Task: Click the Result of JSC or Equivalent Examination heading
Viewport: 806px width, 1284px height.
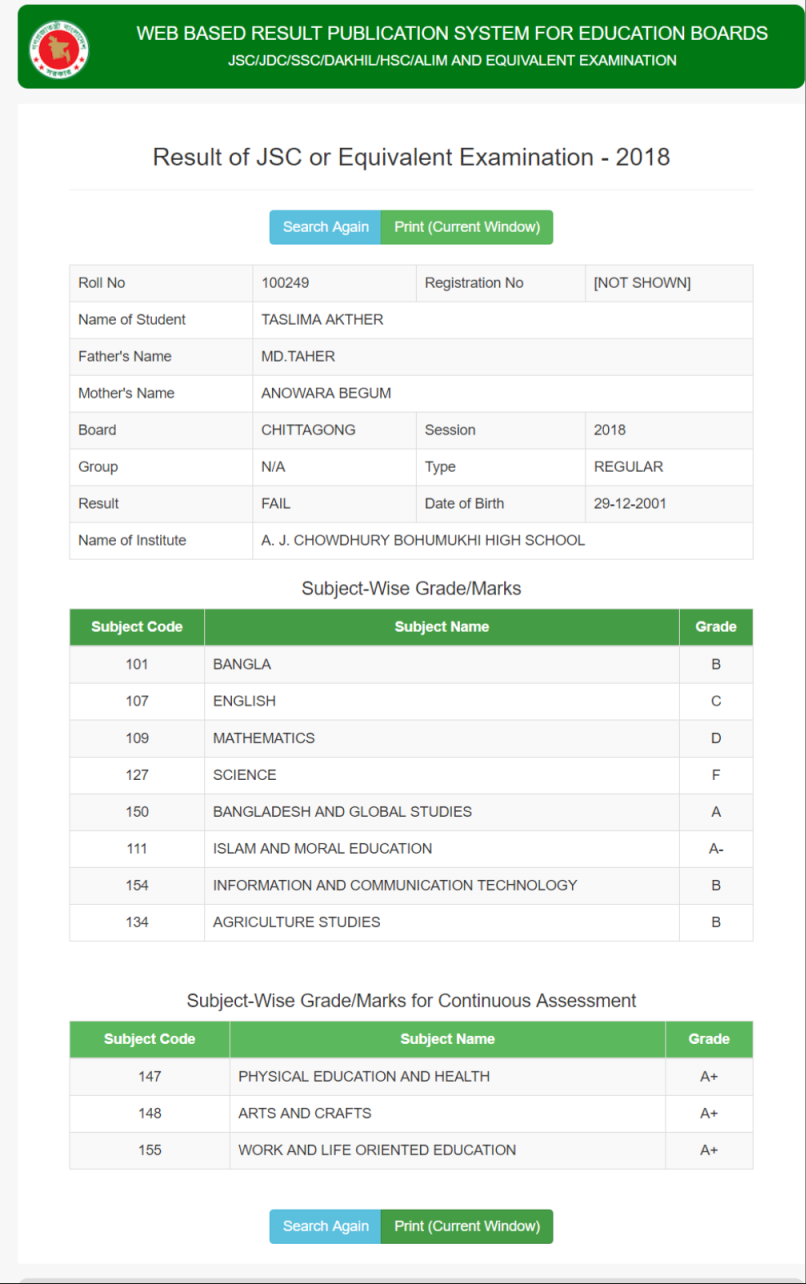Action: tap(411, 157)
